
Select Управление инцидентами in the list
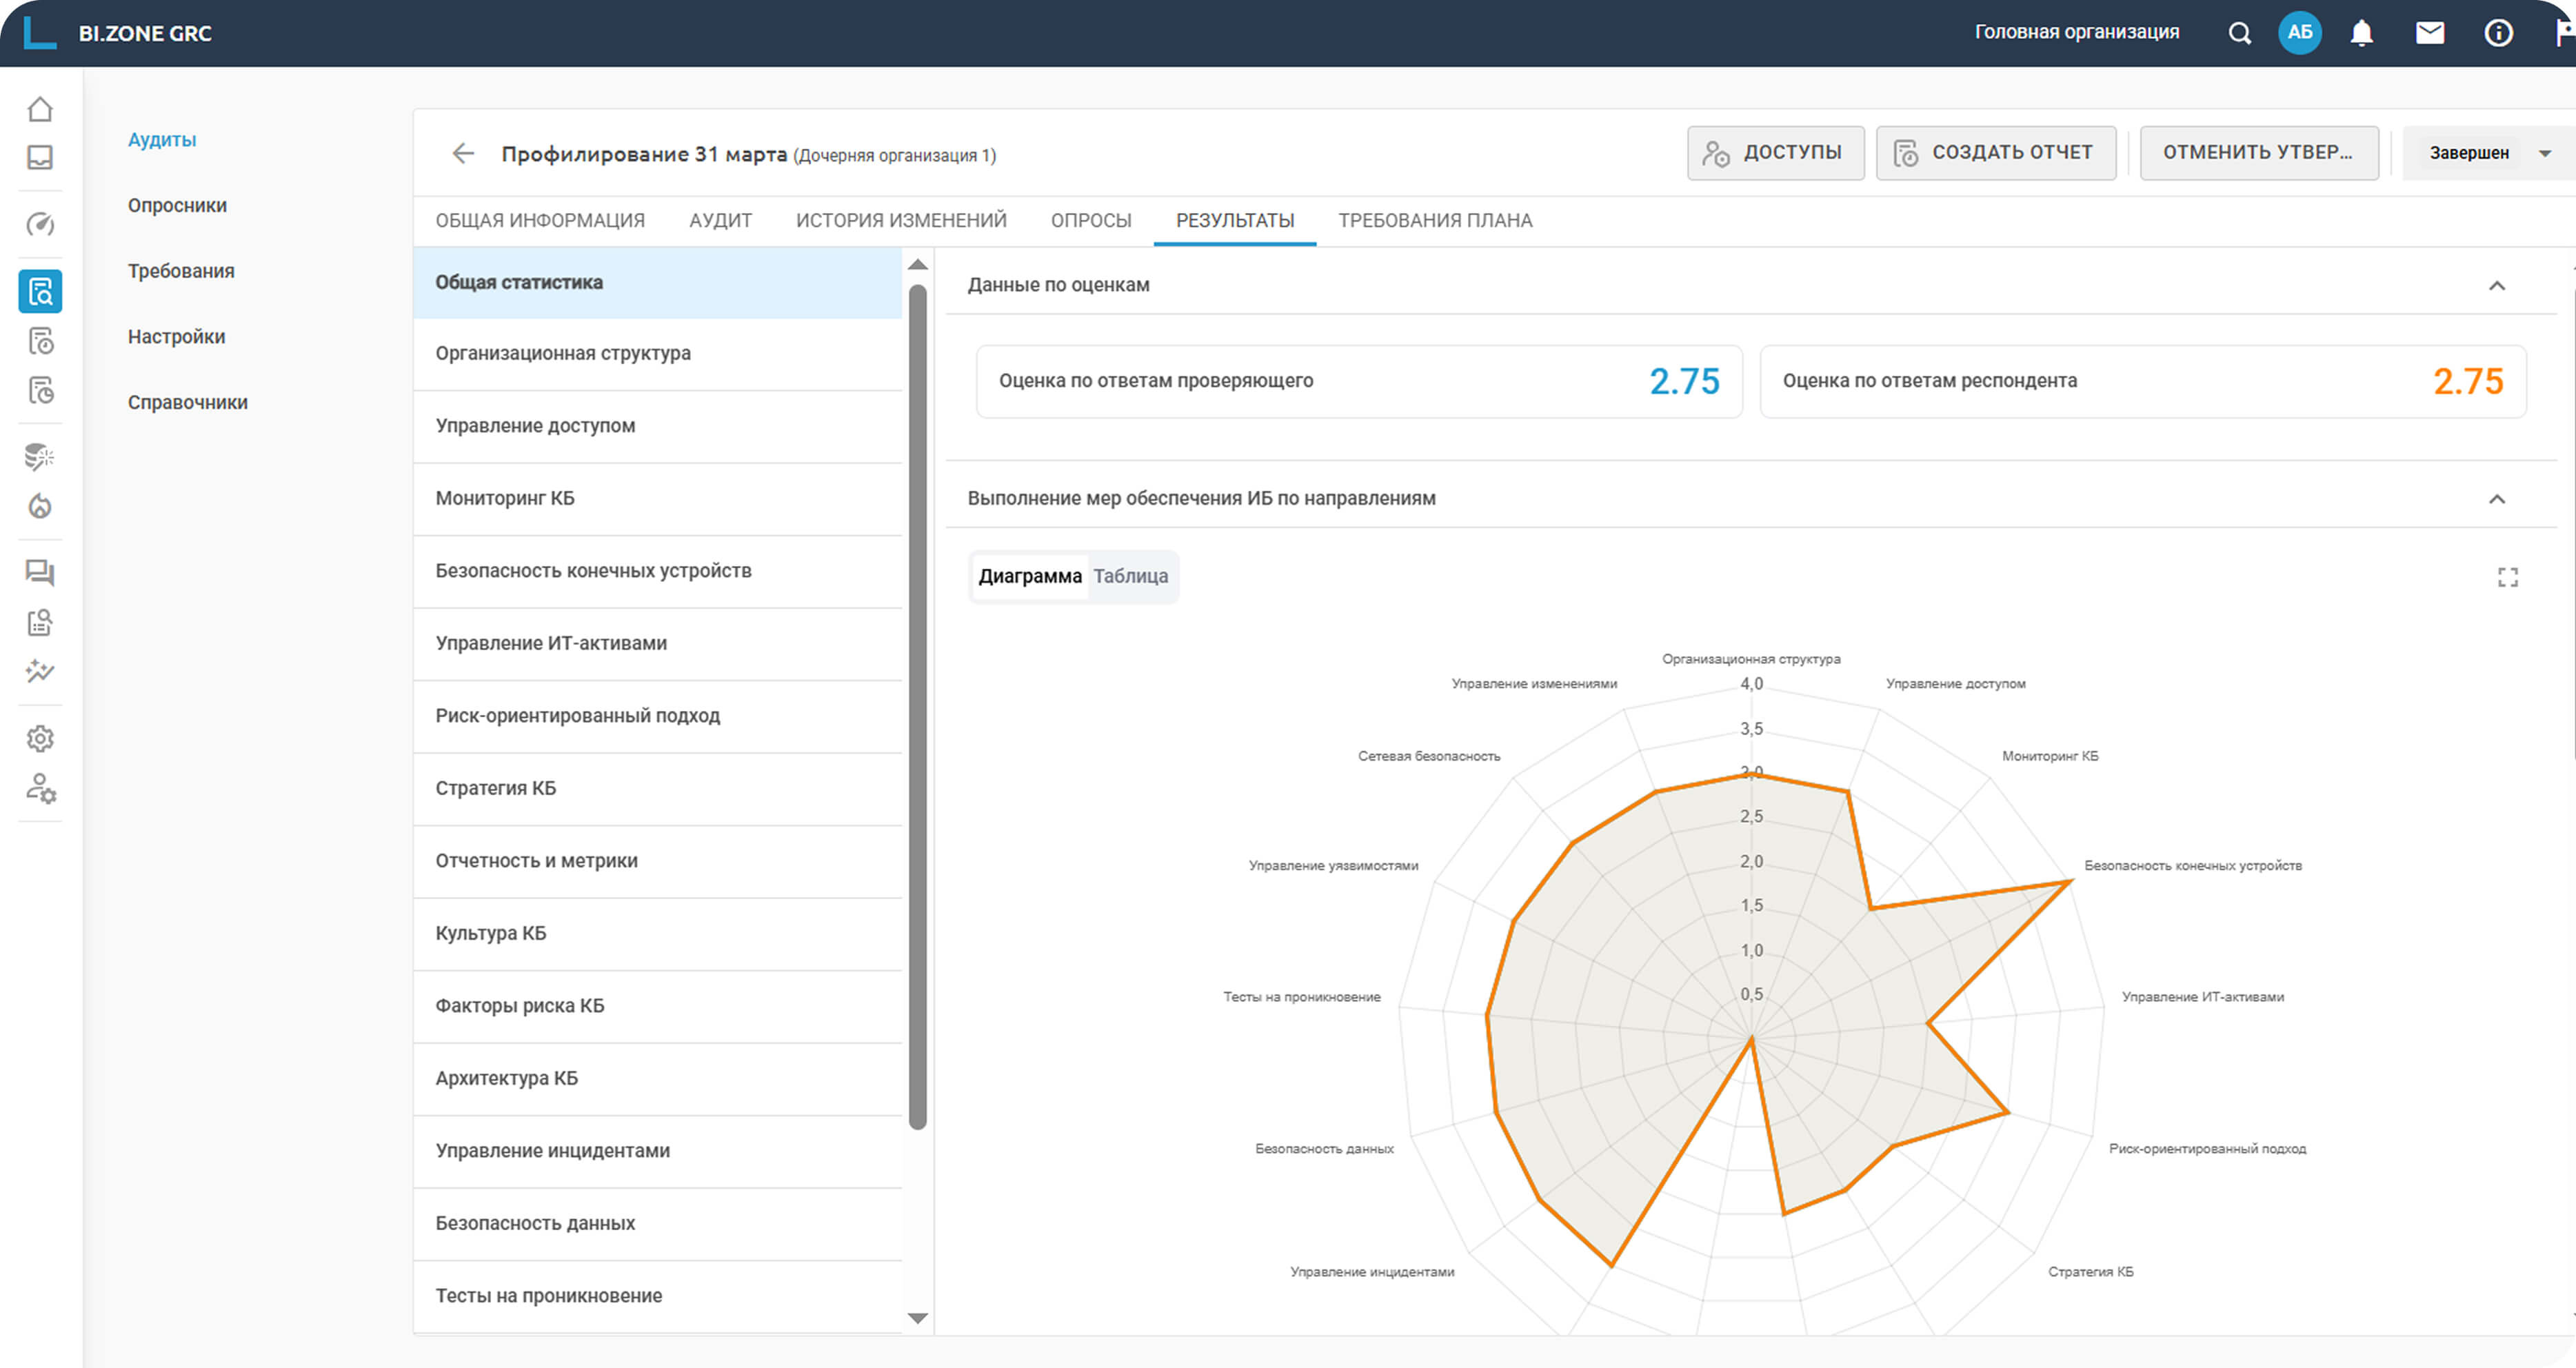658,1151
